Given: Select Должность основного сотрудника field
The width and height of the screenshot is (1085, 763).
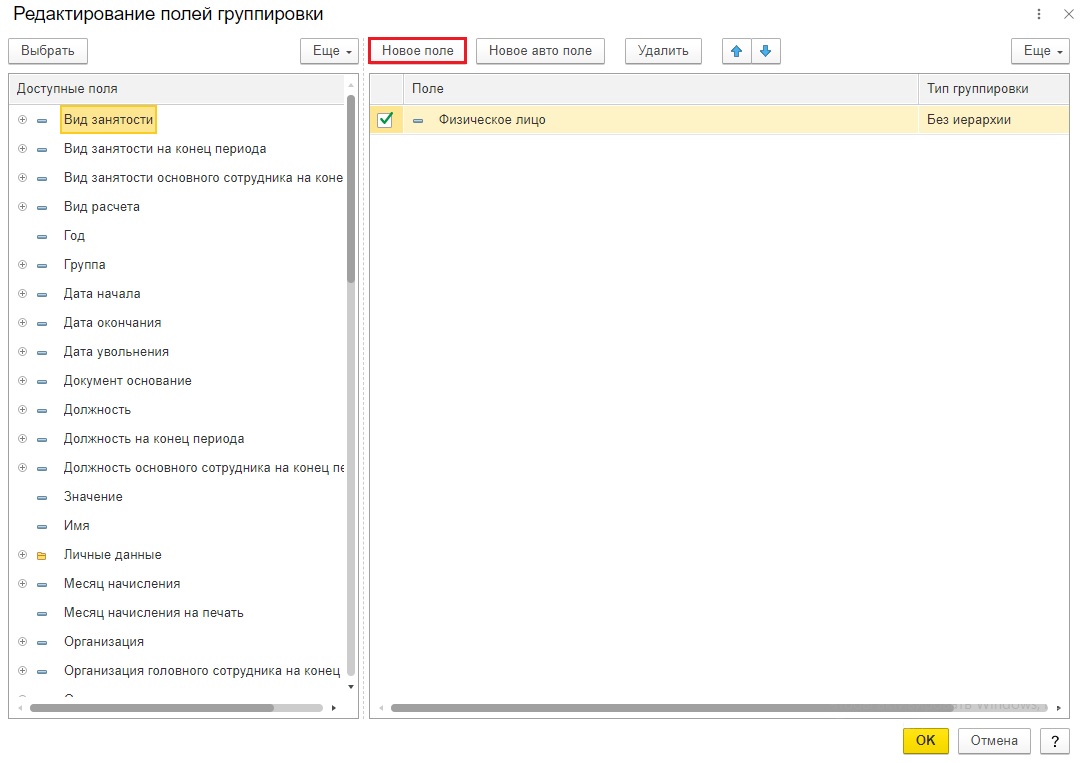Looking at the screenshot, I should (203, 468).
